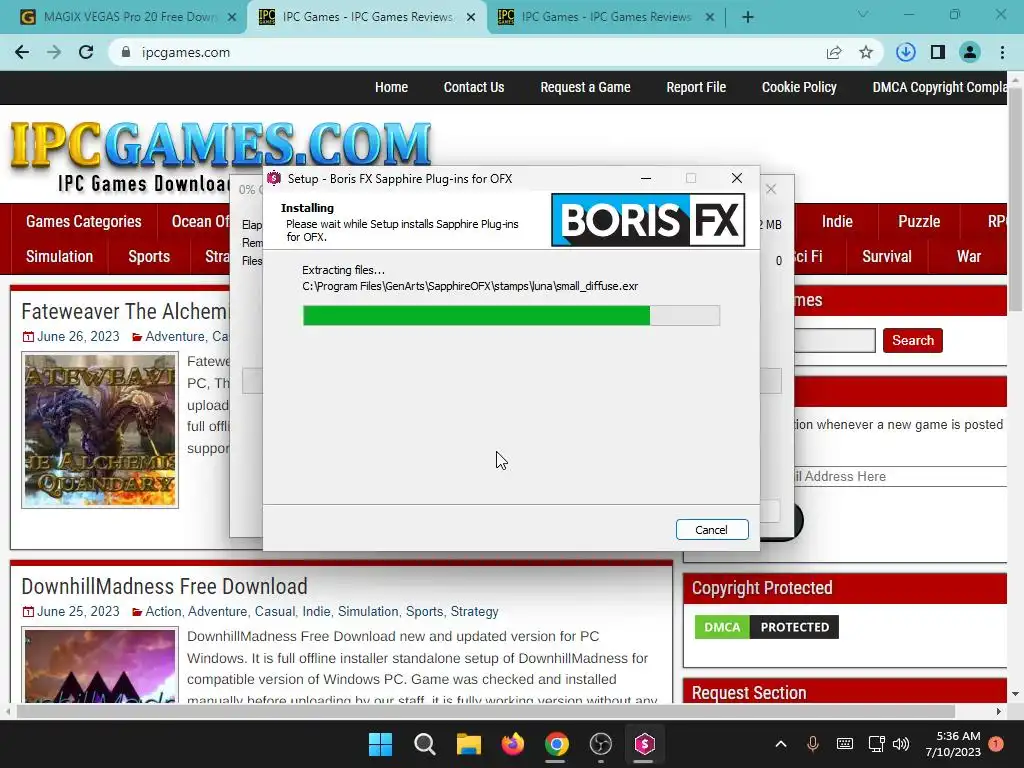Reload the ipcgames.com page
The width and height of the screenshot is (1024, 768).
coord(86,52)
